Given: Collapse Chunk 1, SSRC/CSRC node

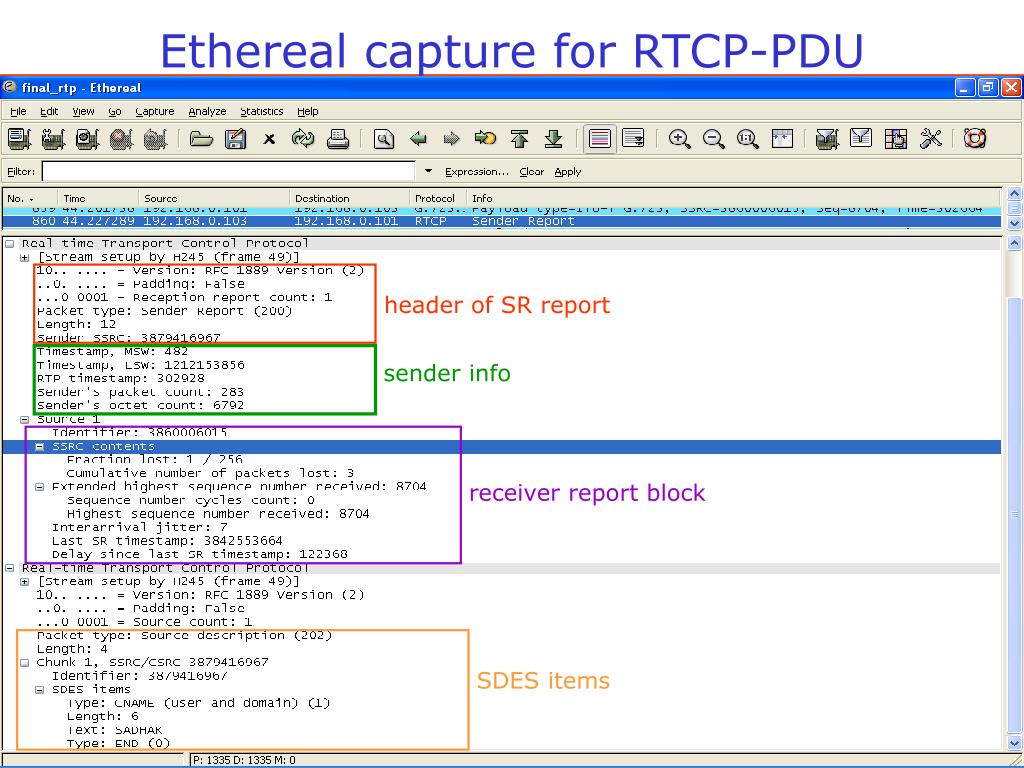Looking at the screenshot, I should coord(25,663).
